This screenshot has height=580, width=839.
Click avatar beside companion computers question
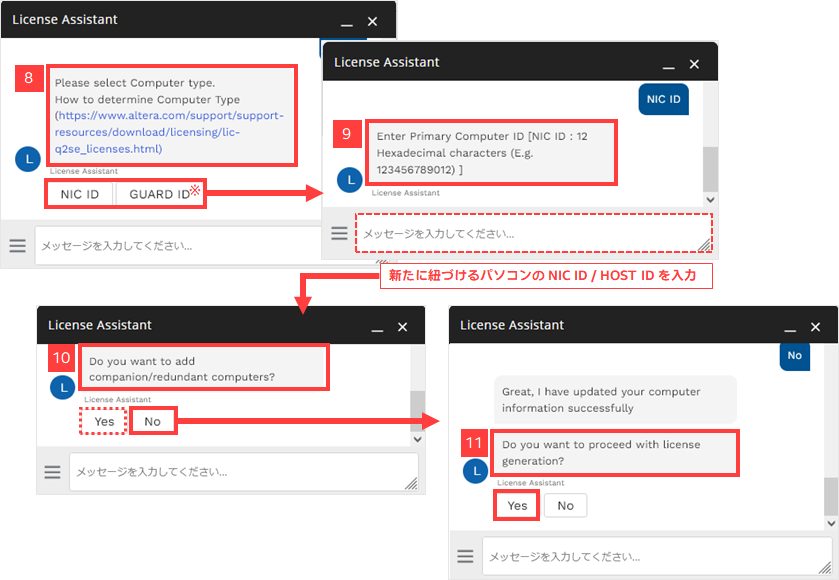[x=63, y=387]
